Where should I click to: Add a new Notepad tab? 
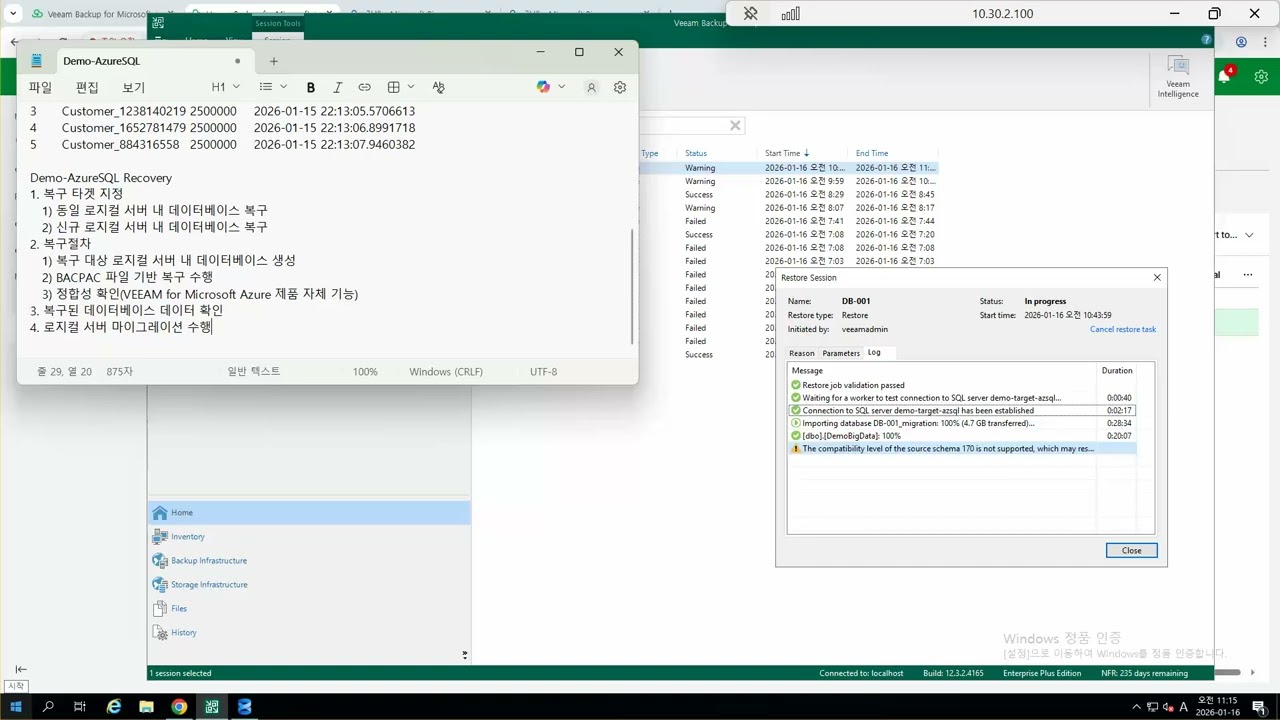[x=273, y=61]
